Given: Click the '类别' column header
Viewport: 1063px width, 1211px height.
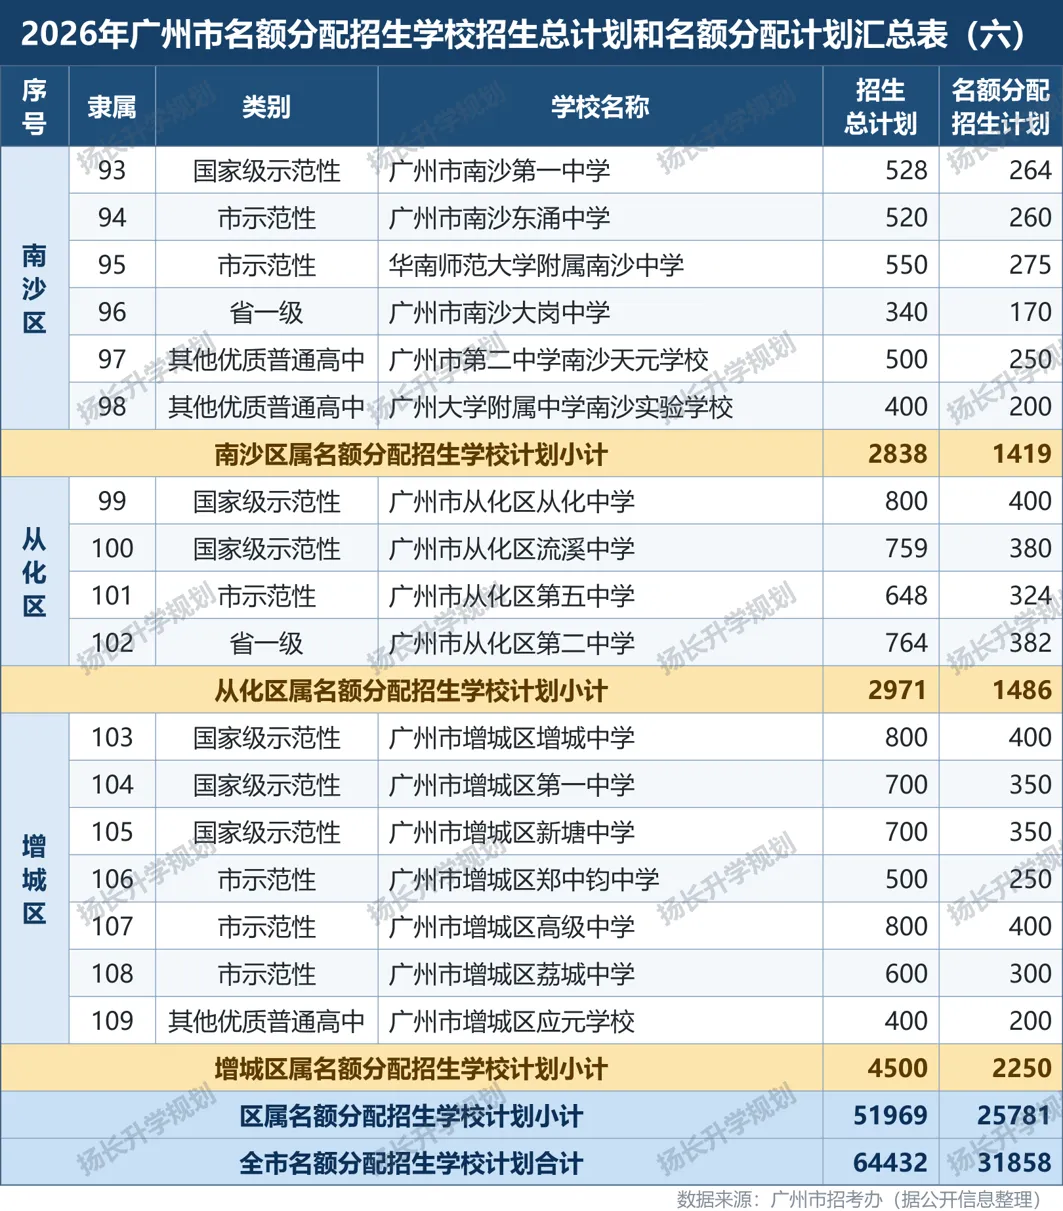Looking at the screenshot, I should click(266, 107).
